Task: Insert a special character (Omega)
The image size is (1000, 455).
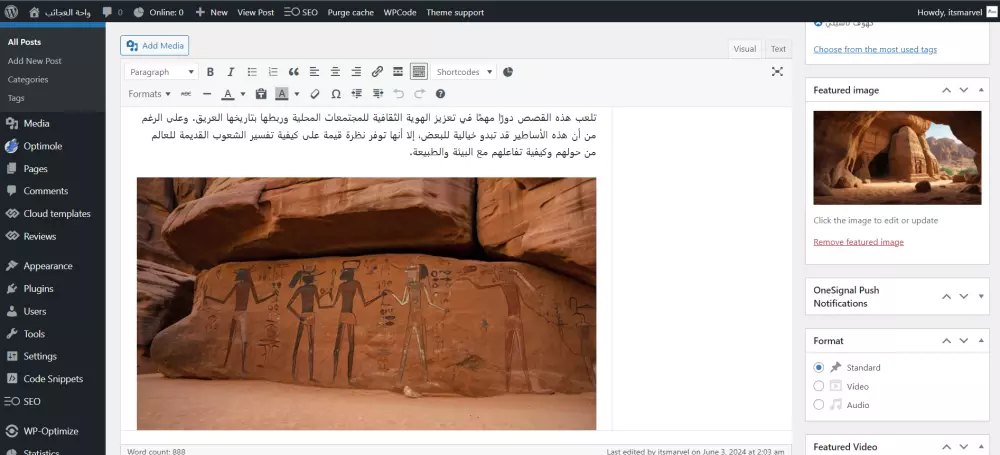Action: click(336, 94)
